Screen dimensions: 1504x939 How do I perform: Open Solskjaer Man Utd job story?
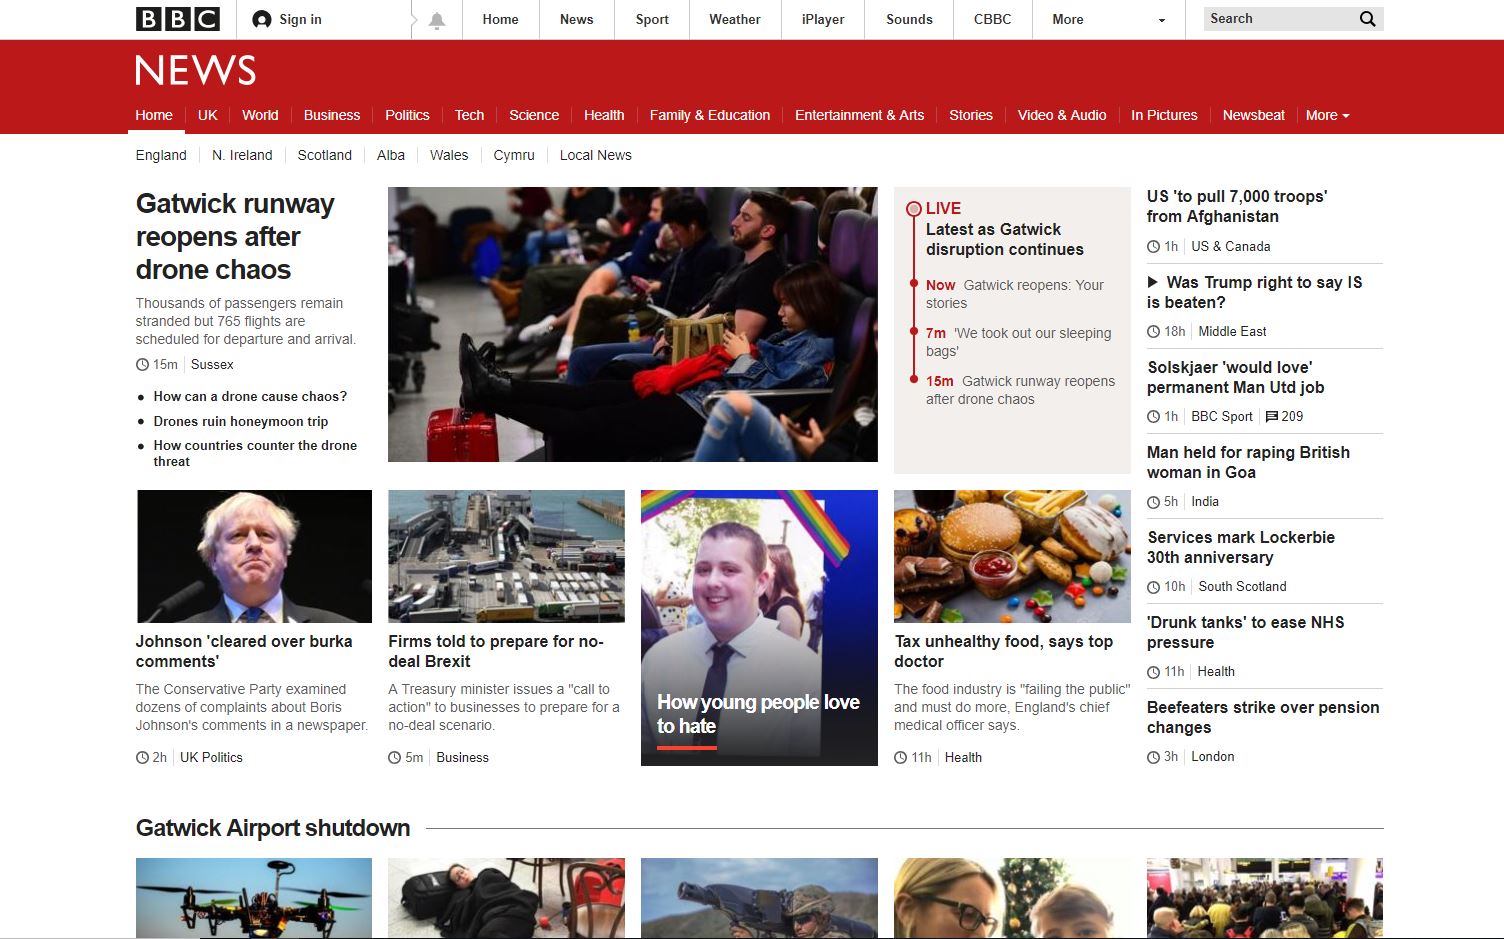tap(1235, 377)
